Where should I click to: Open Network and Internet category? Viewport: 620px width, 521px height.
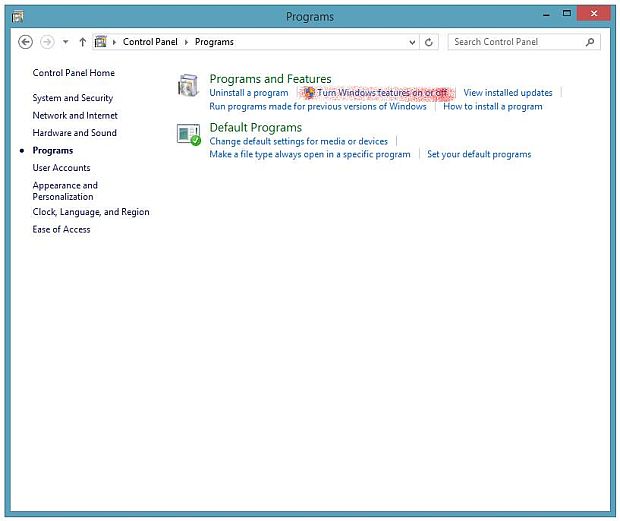[75, 115]
